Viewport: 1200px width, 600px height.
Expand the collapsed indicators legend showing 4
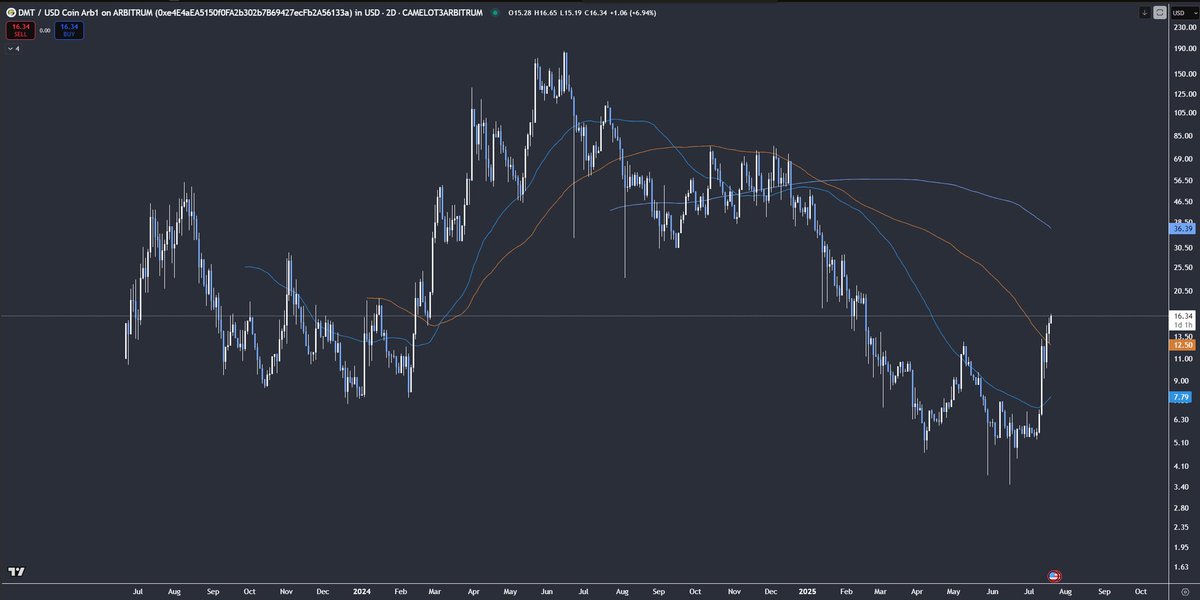(x=13, y=48)
